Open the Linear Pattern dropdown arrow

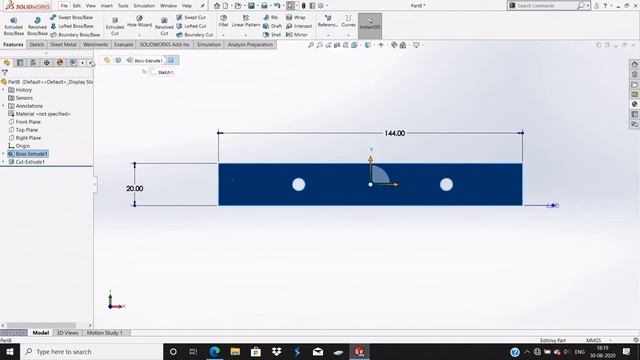pos(246,35)
